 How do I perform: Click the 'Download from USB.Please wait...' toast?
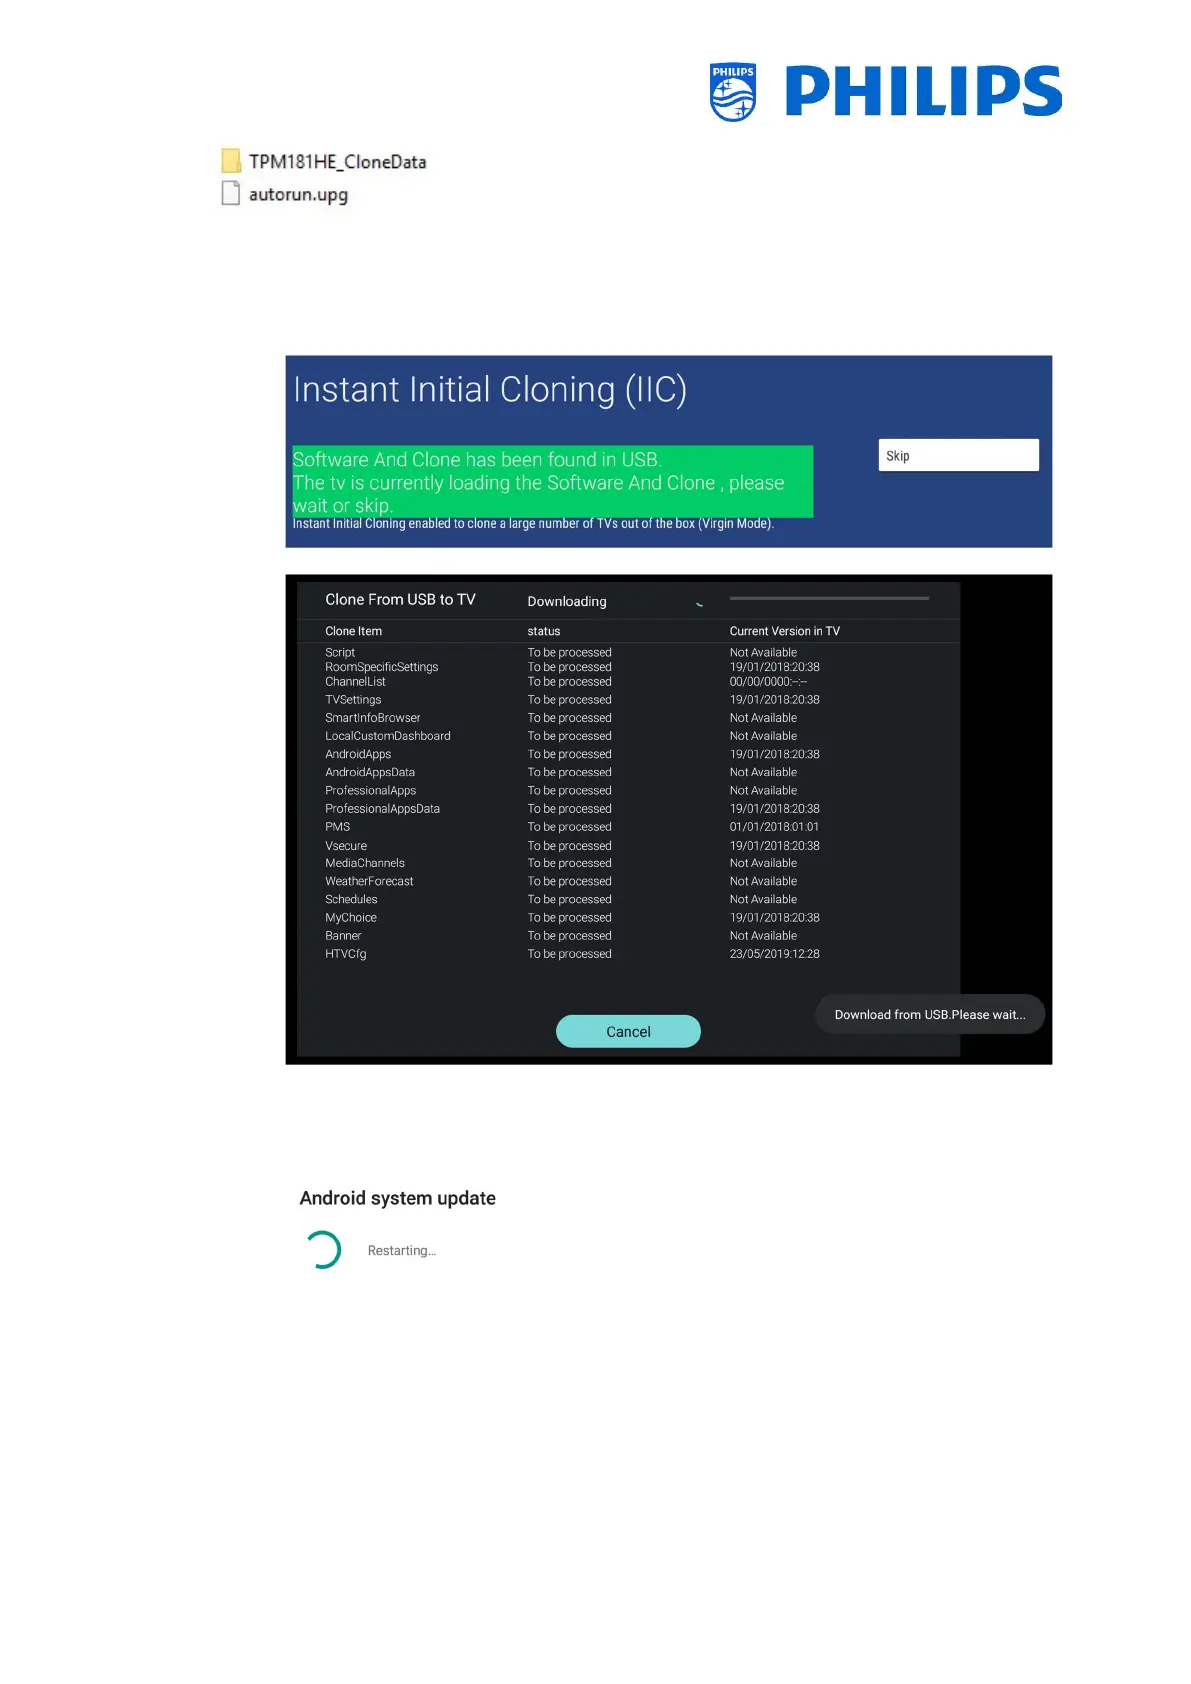930,1014
